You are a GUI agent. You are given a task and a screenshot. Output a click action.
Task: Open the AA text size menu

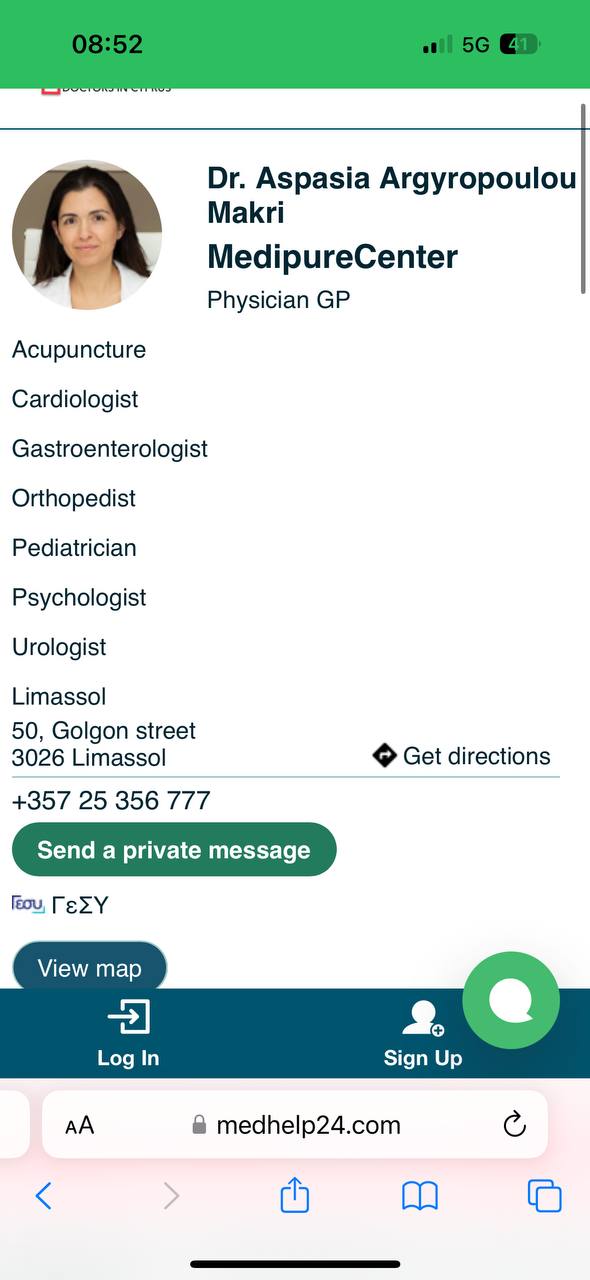tap(79, 1126)
